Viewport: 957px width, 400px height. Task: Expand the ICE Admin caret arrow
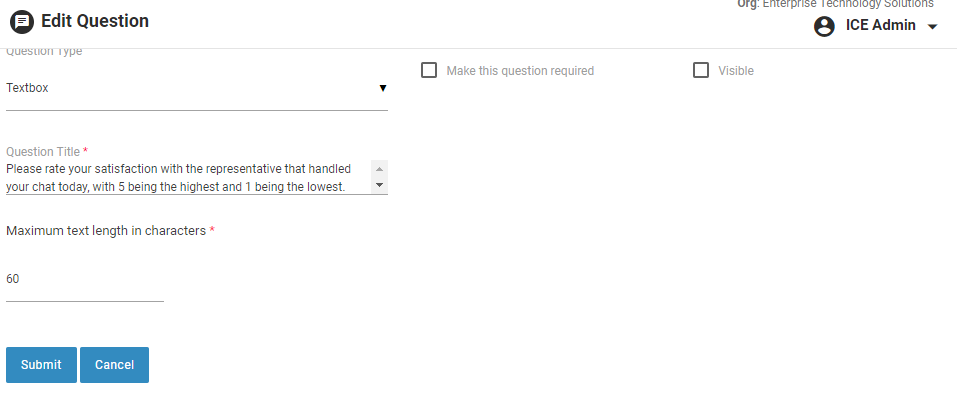point(933,27)
